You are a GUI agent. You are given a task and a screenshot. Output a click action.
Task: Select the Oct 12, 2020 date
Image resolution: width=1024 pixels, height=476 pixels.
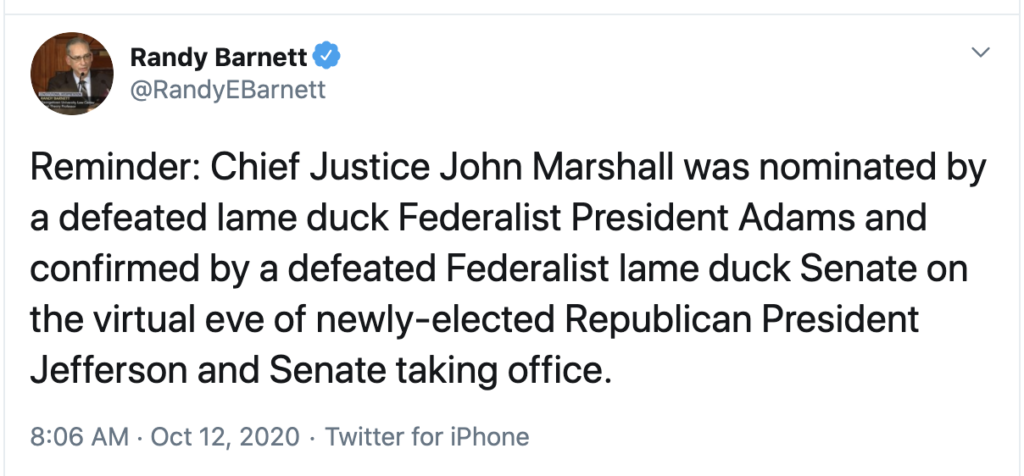[225, 436]
